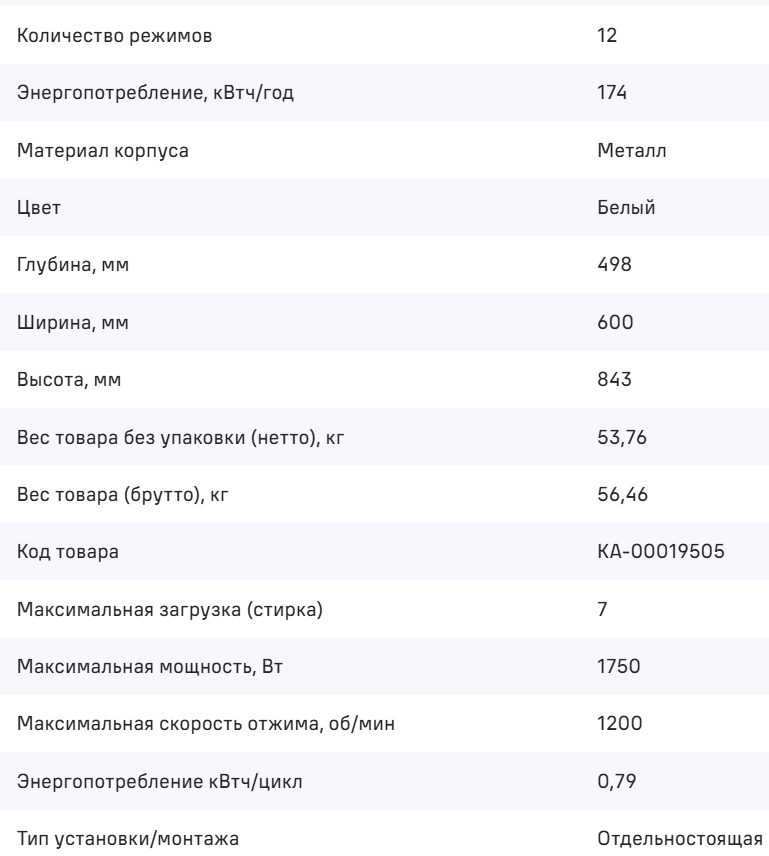Click the 'Максимальная загрузка (стирка)' label

170,609
